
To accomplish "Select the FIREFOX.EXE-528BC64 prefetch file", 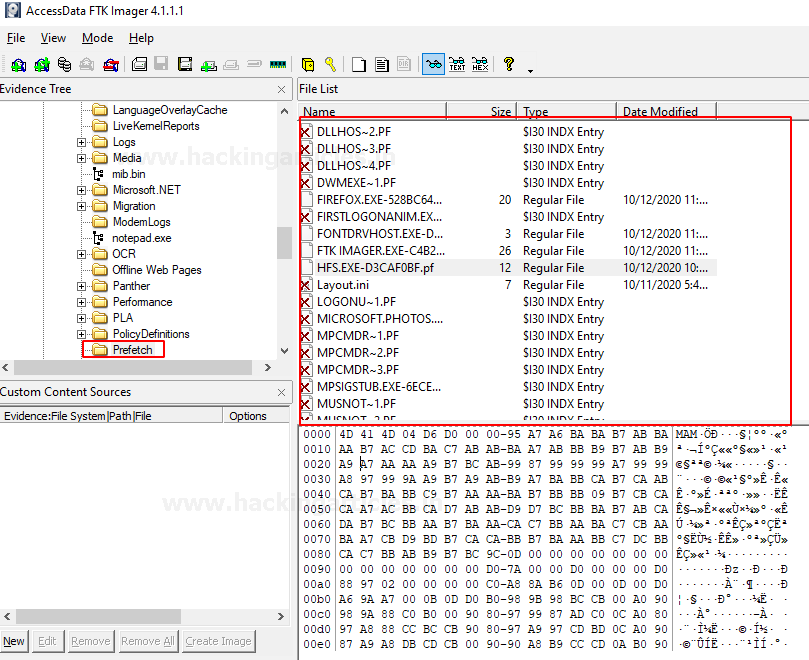I will (508, 200).
